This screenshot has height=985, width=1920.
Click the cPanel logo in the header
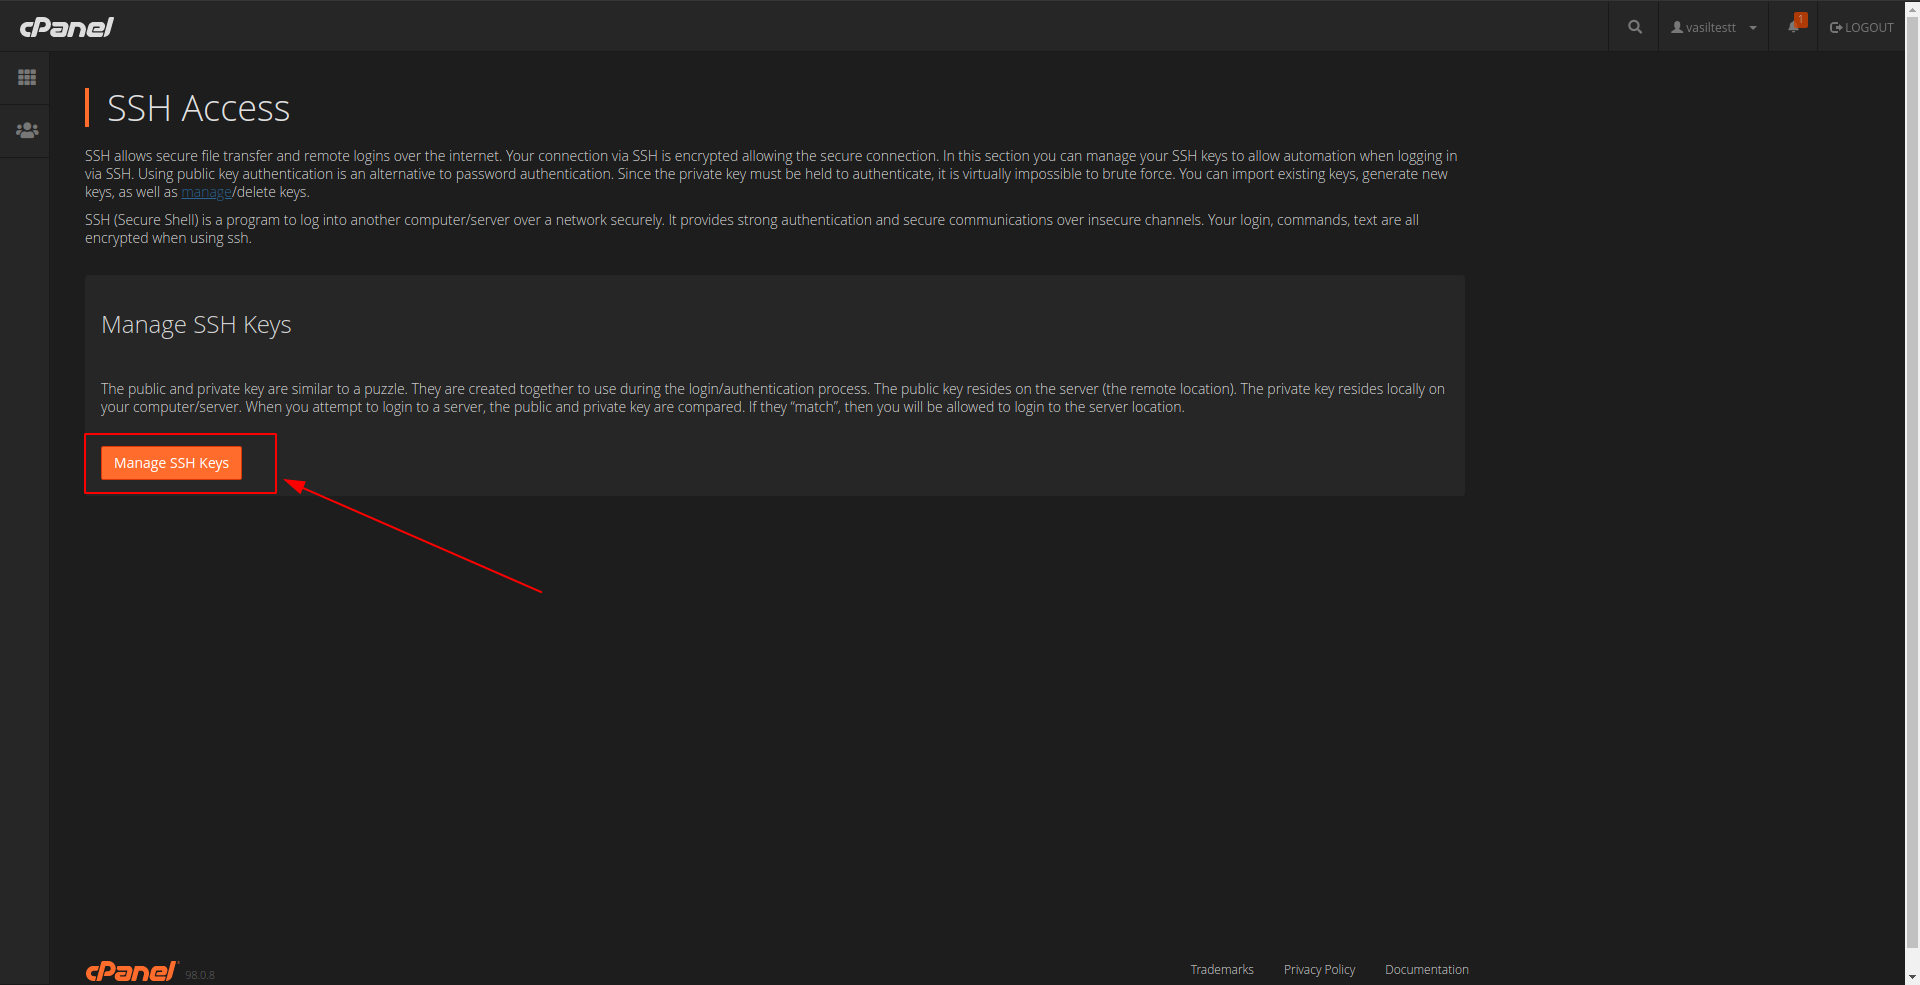pos(67,27)
